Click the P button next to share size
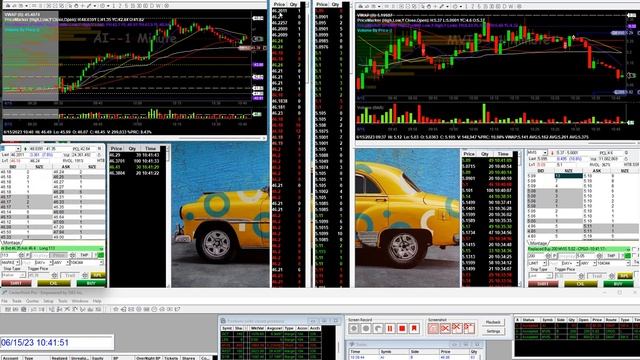Viewport: 640px width, 360px height. pyautogui.click(x=28, y=255)
